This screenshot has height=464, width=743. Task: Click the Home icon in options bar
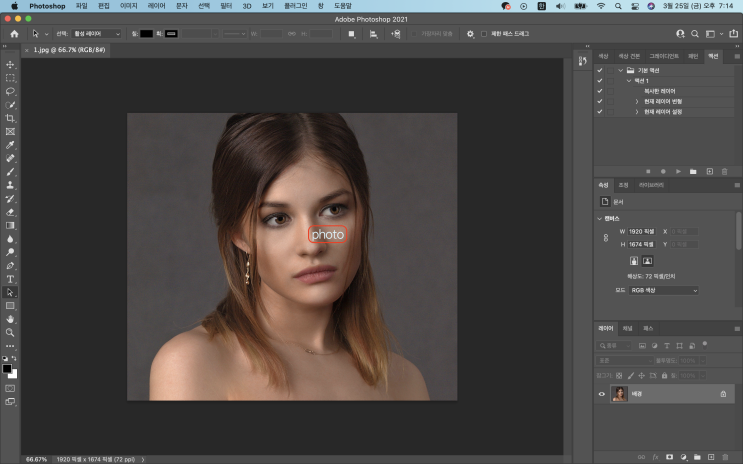(14, 34)
